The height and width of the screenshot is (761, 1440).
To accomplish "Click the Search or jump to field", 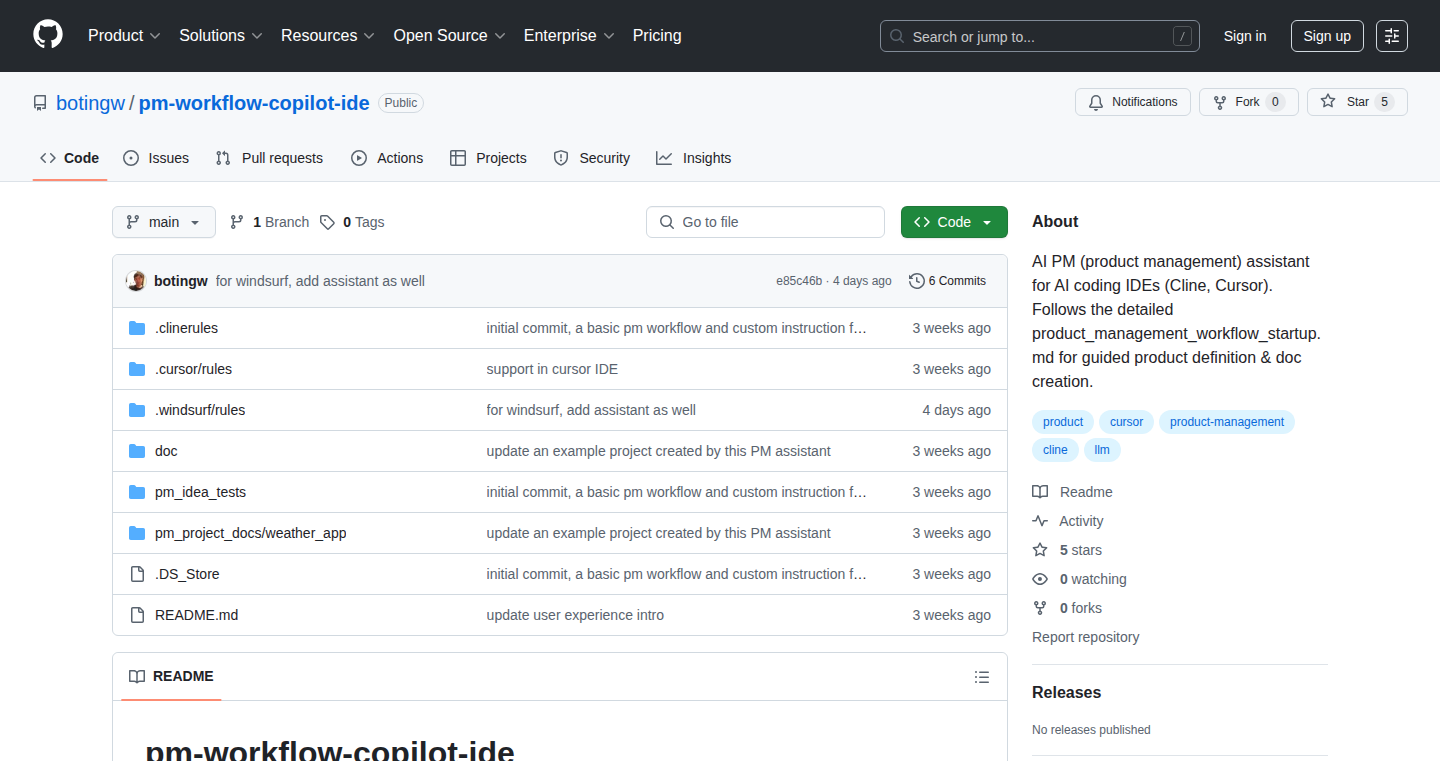I will tap(1040, 36).
